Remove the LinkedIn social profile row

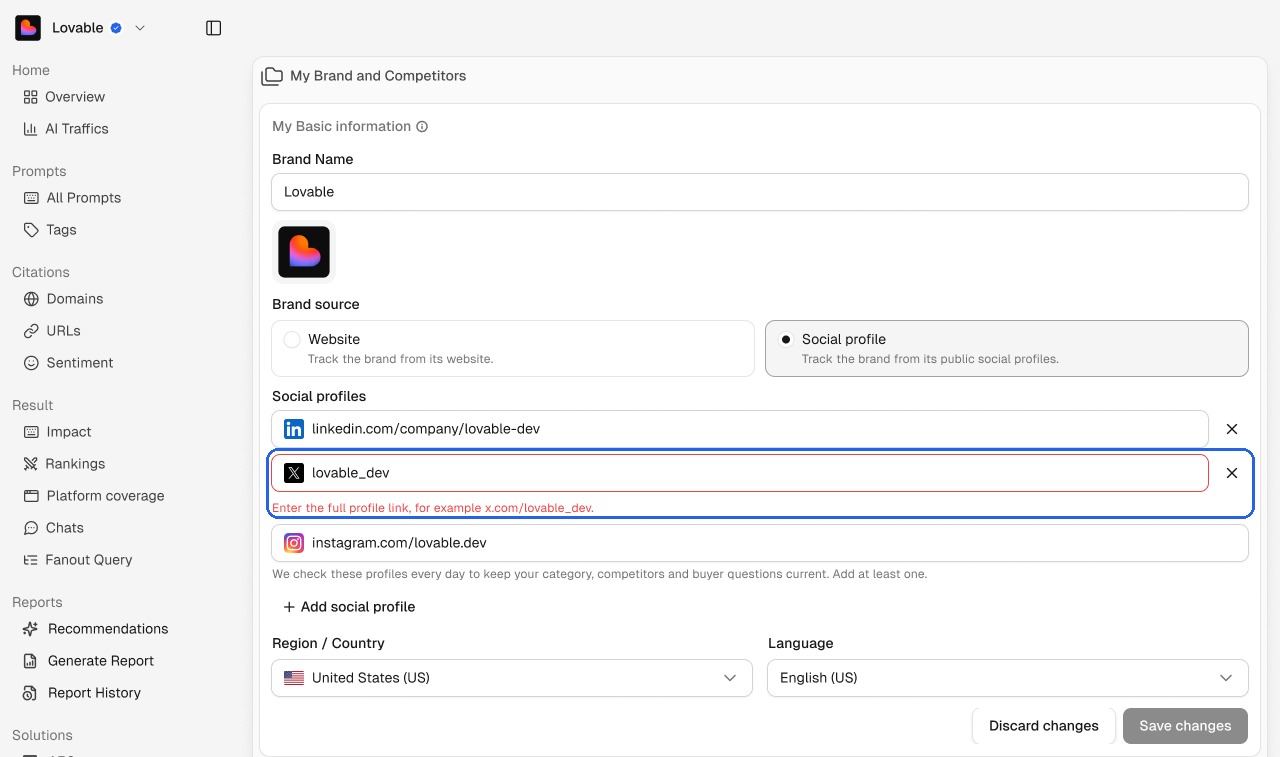tap(1232, 429)
